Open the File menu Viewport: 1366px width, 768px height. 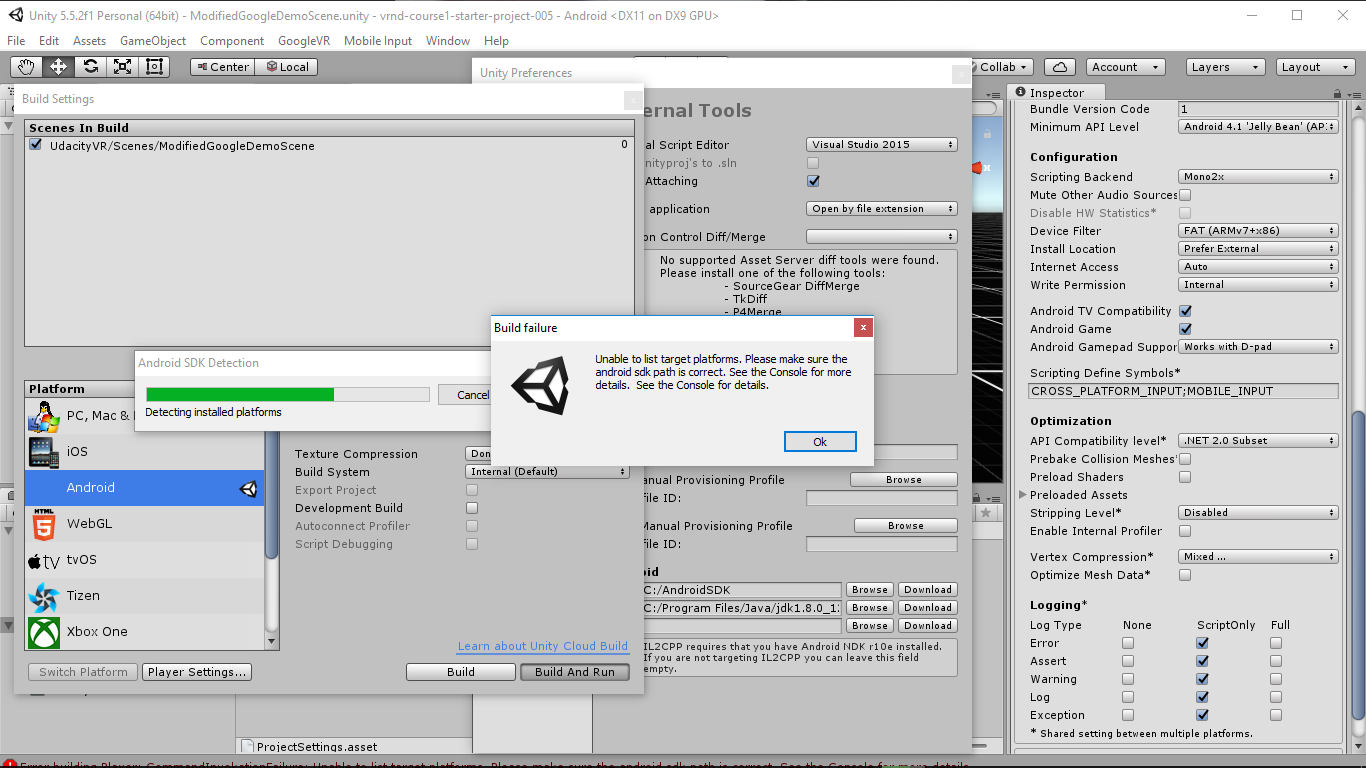pos(16,41)
